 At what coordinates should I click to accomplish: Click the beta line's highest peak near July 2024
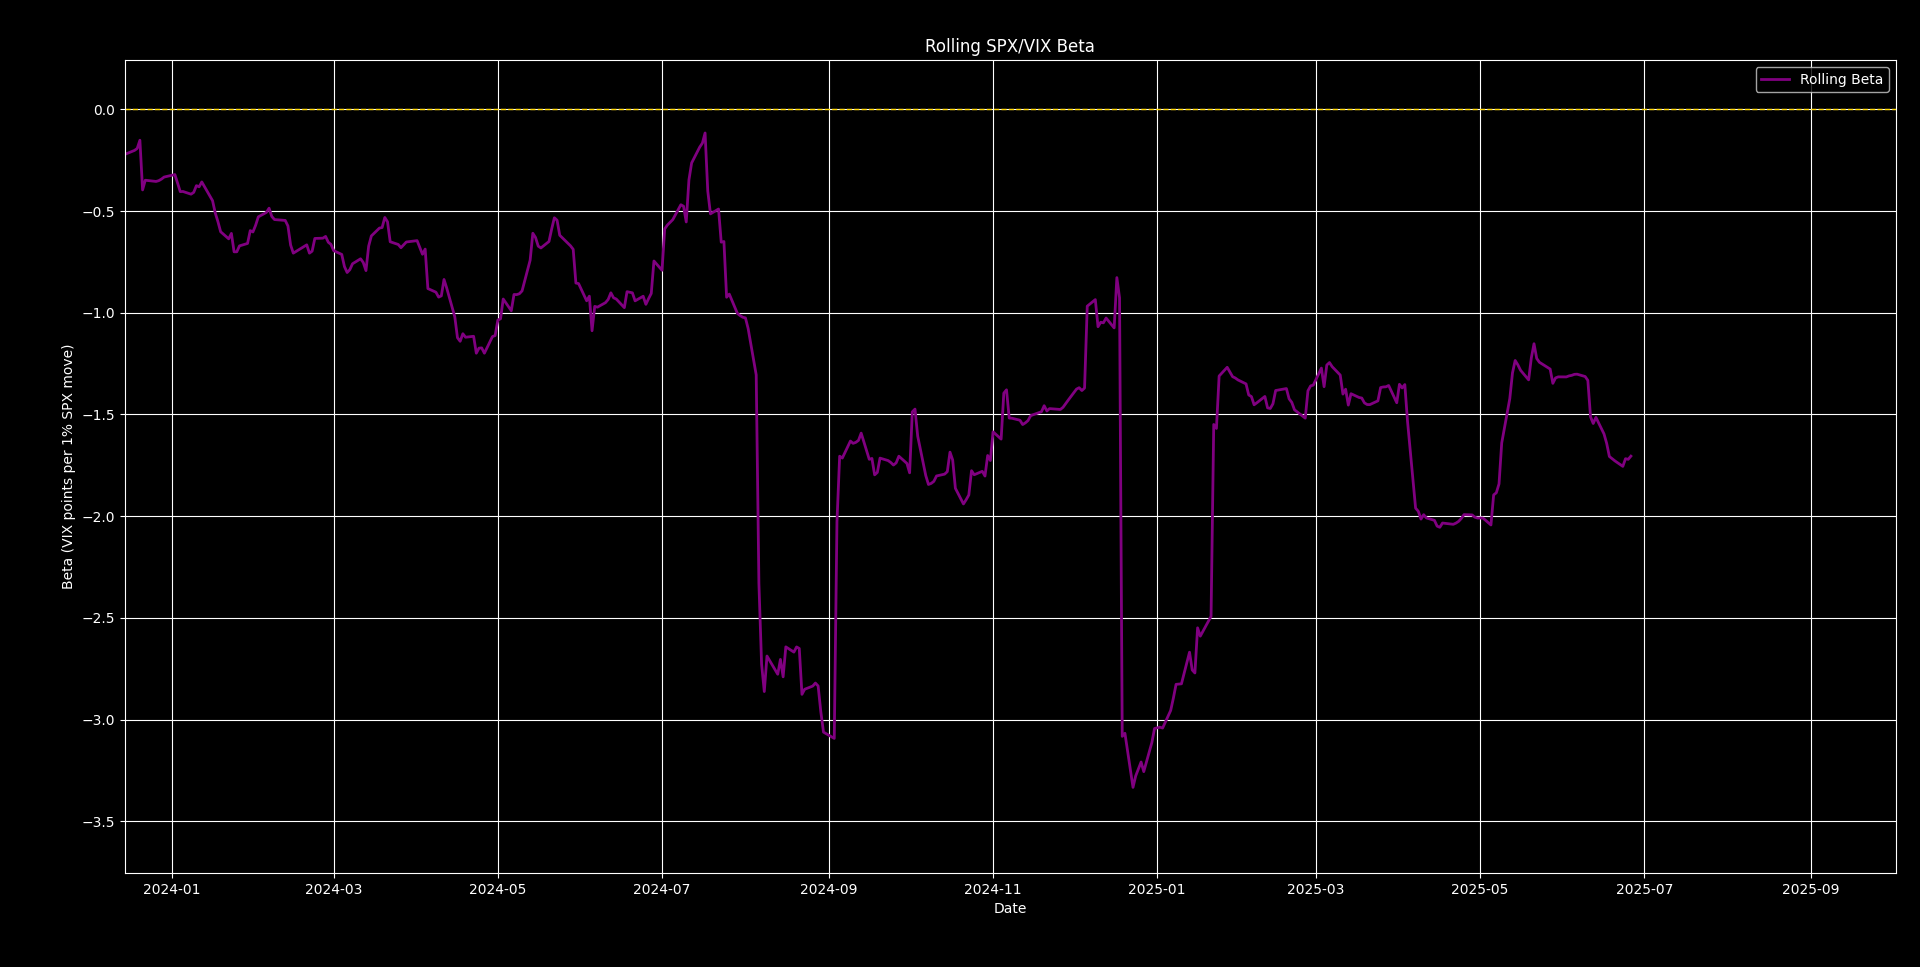[705, 133]
